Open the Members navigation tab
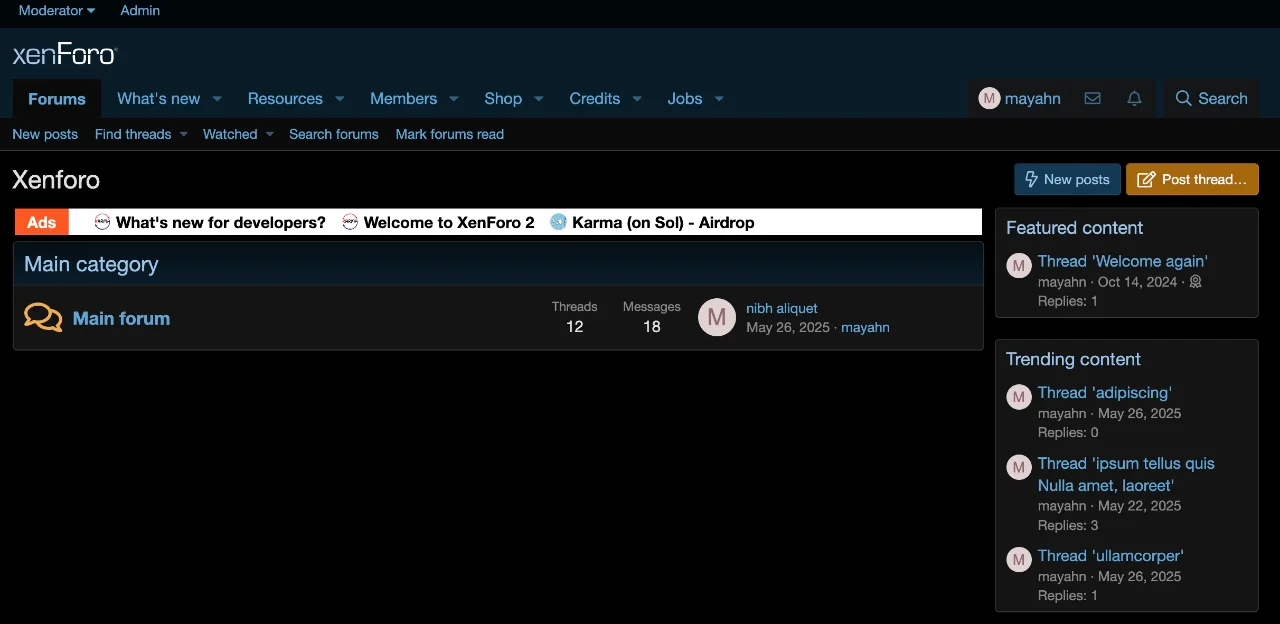The image size is (1280, 624). point(403,99)
